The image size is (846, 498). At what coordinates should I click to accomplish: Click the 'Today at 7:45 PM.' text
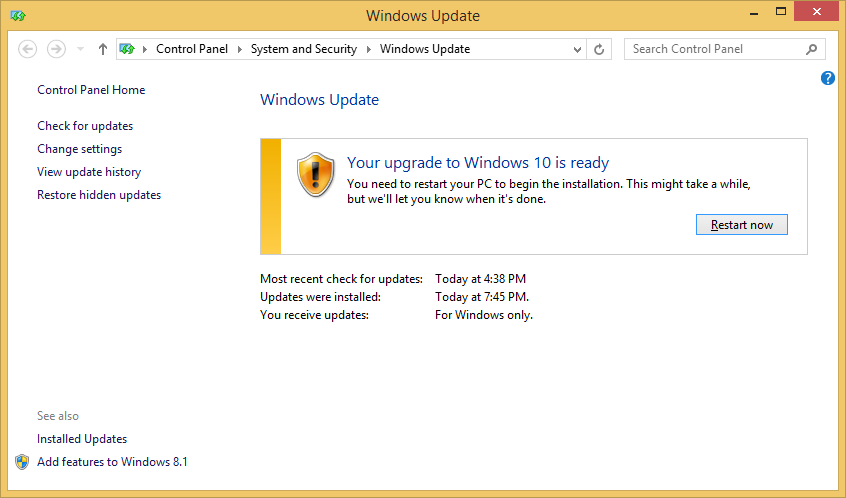coord(482,297)
